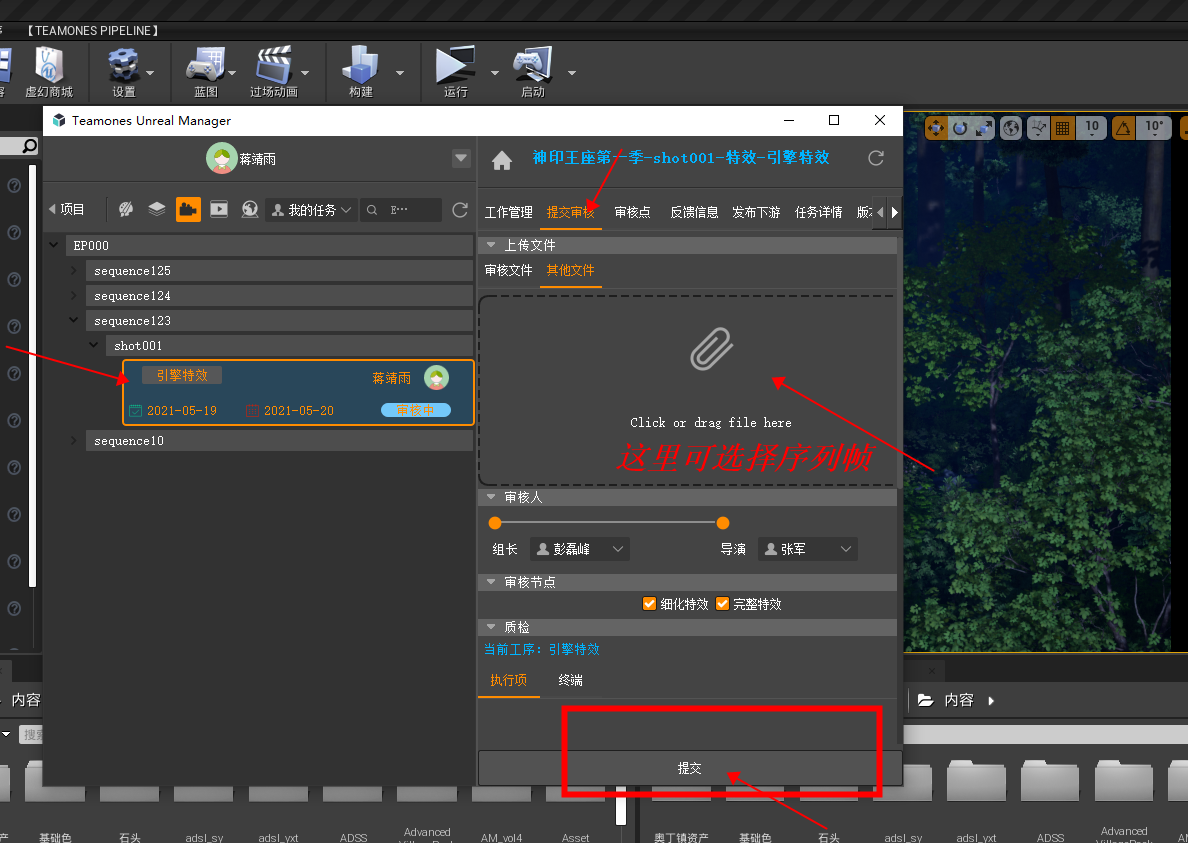The image size is (1188, 843).
Task: Toggle grid snapping in viewport
Action: (x=1062, y=128)
